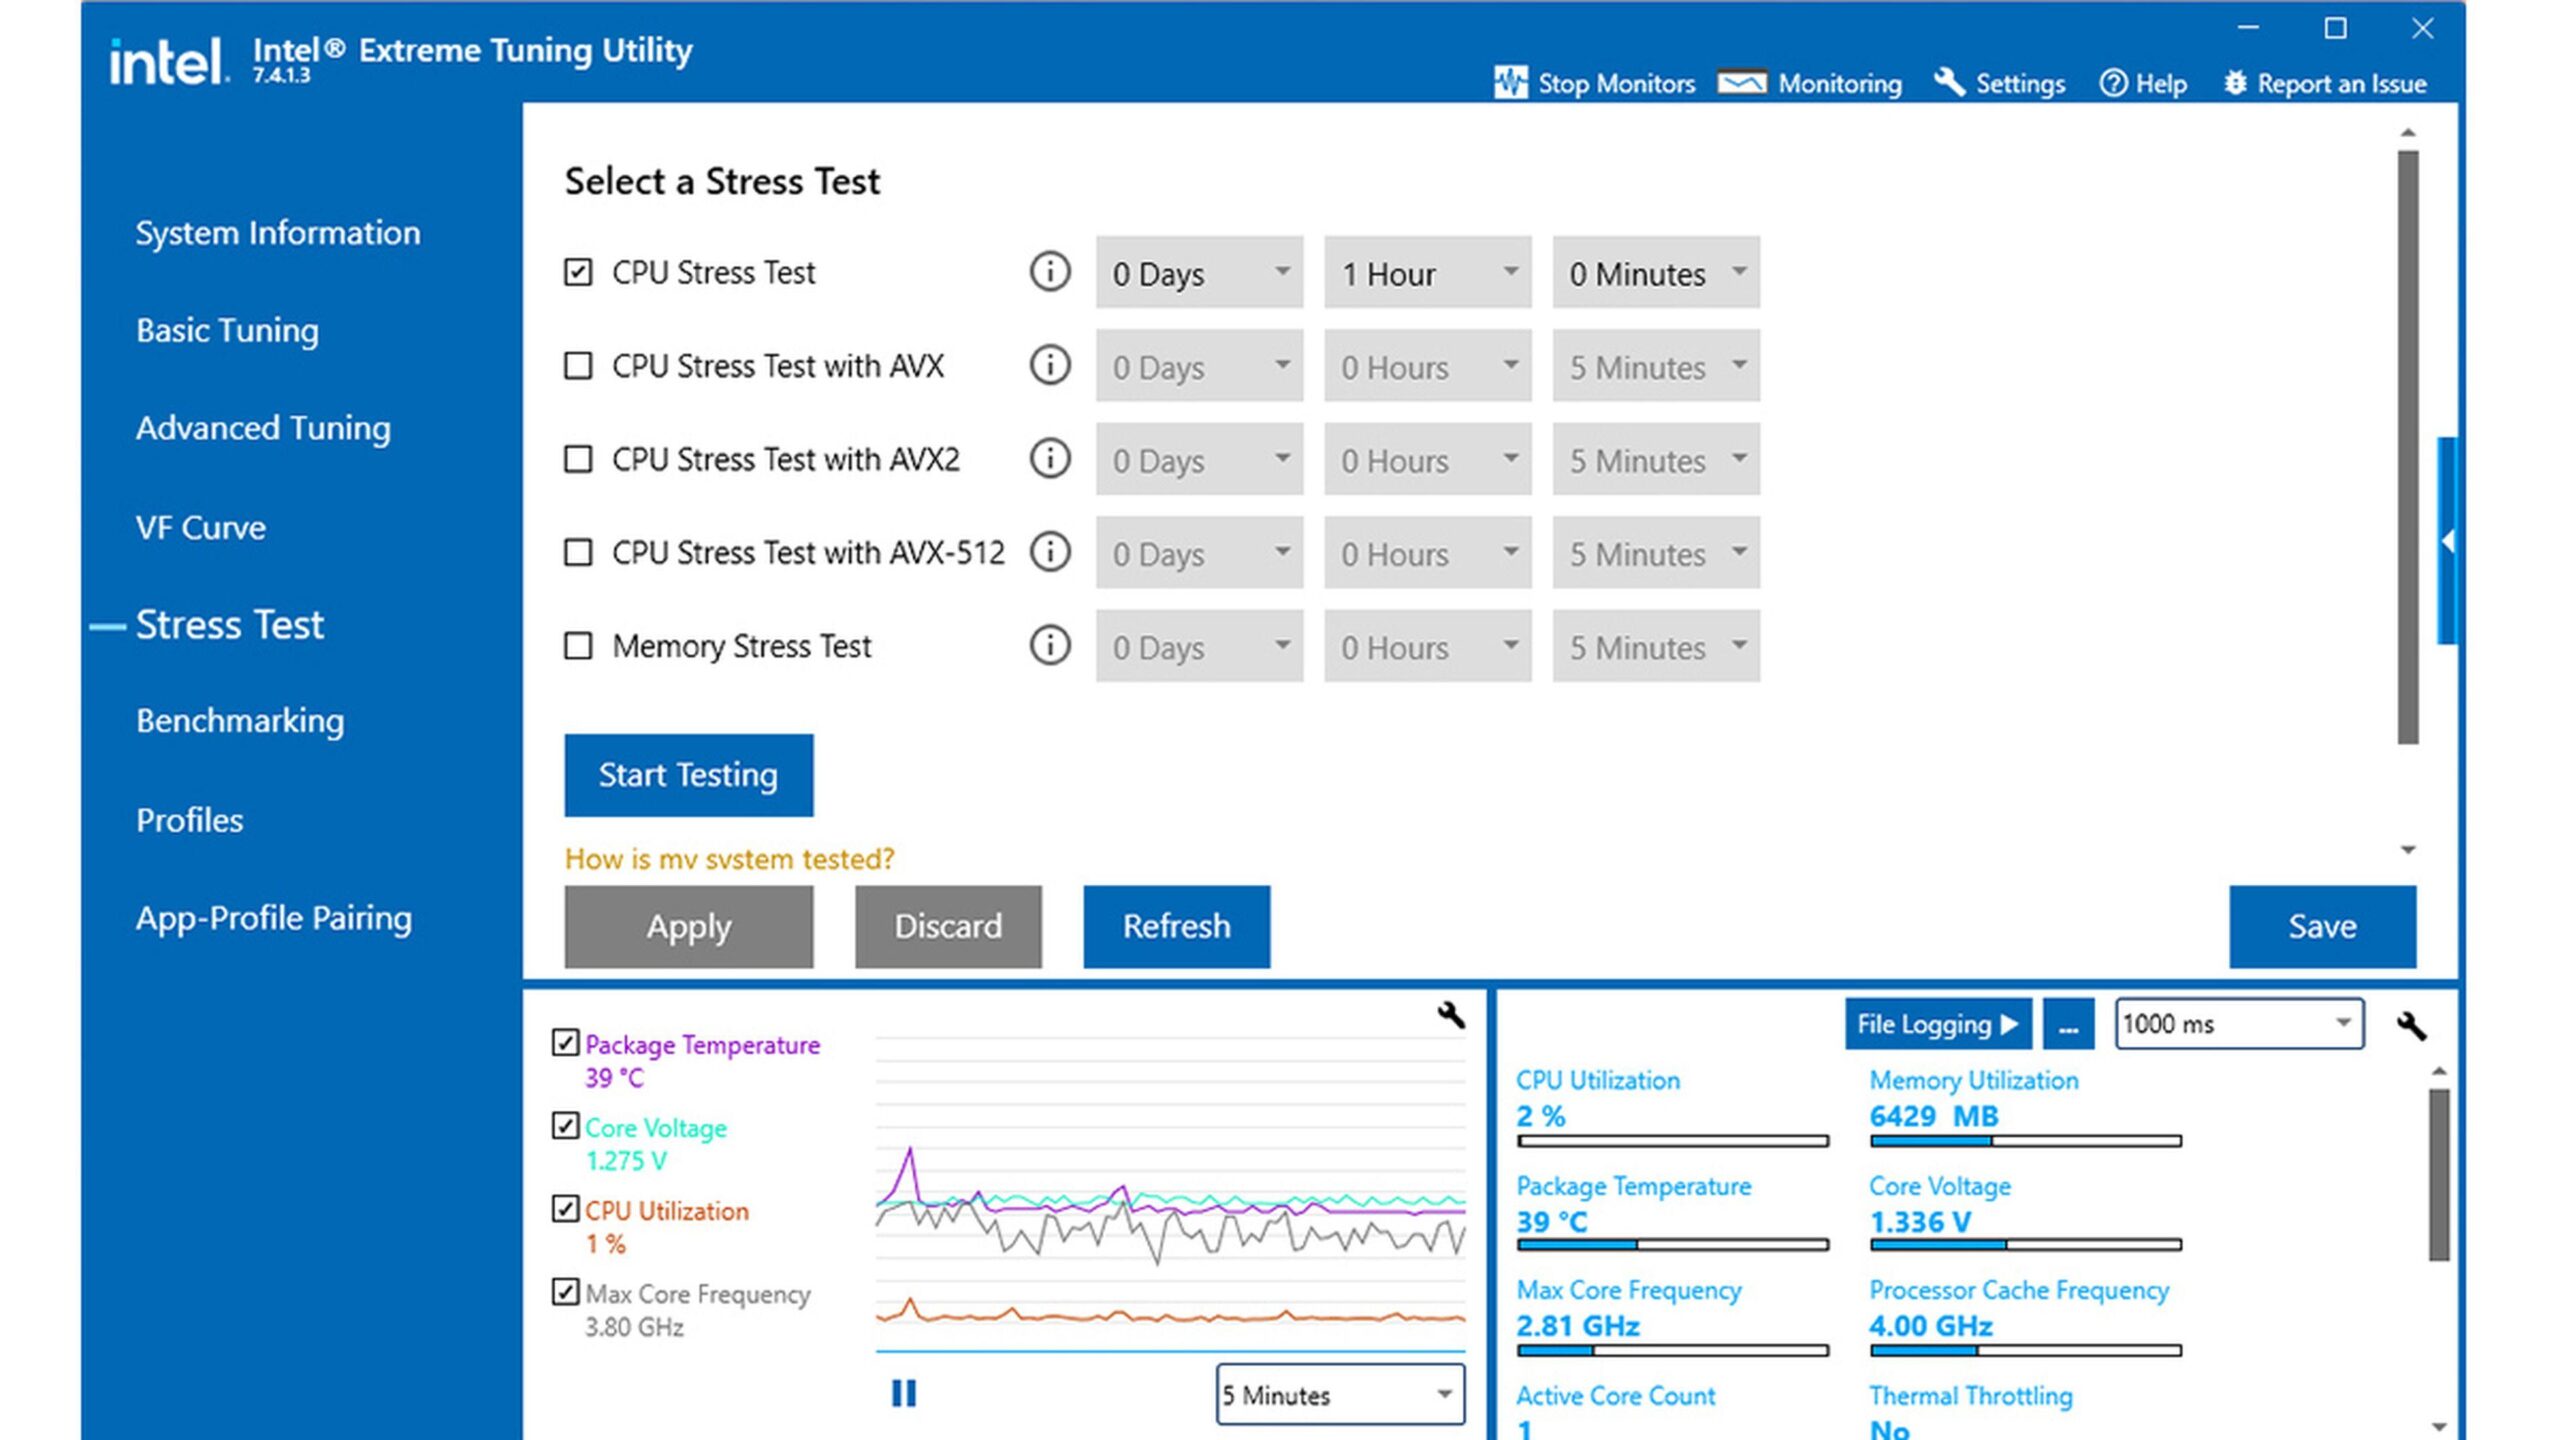Expand the 5 Minutes graph range dropdown

[1339, 1394]
